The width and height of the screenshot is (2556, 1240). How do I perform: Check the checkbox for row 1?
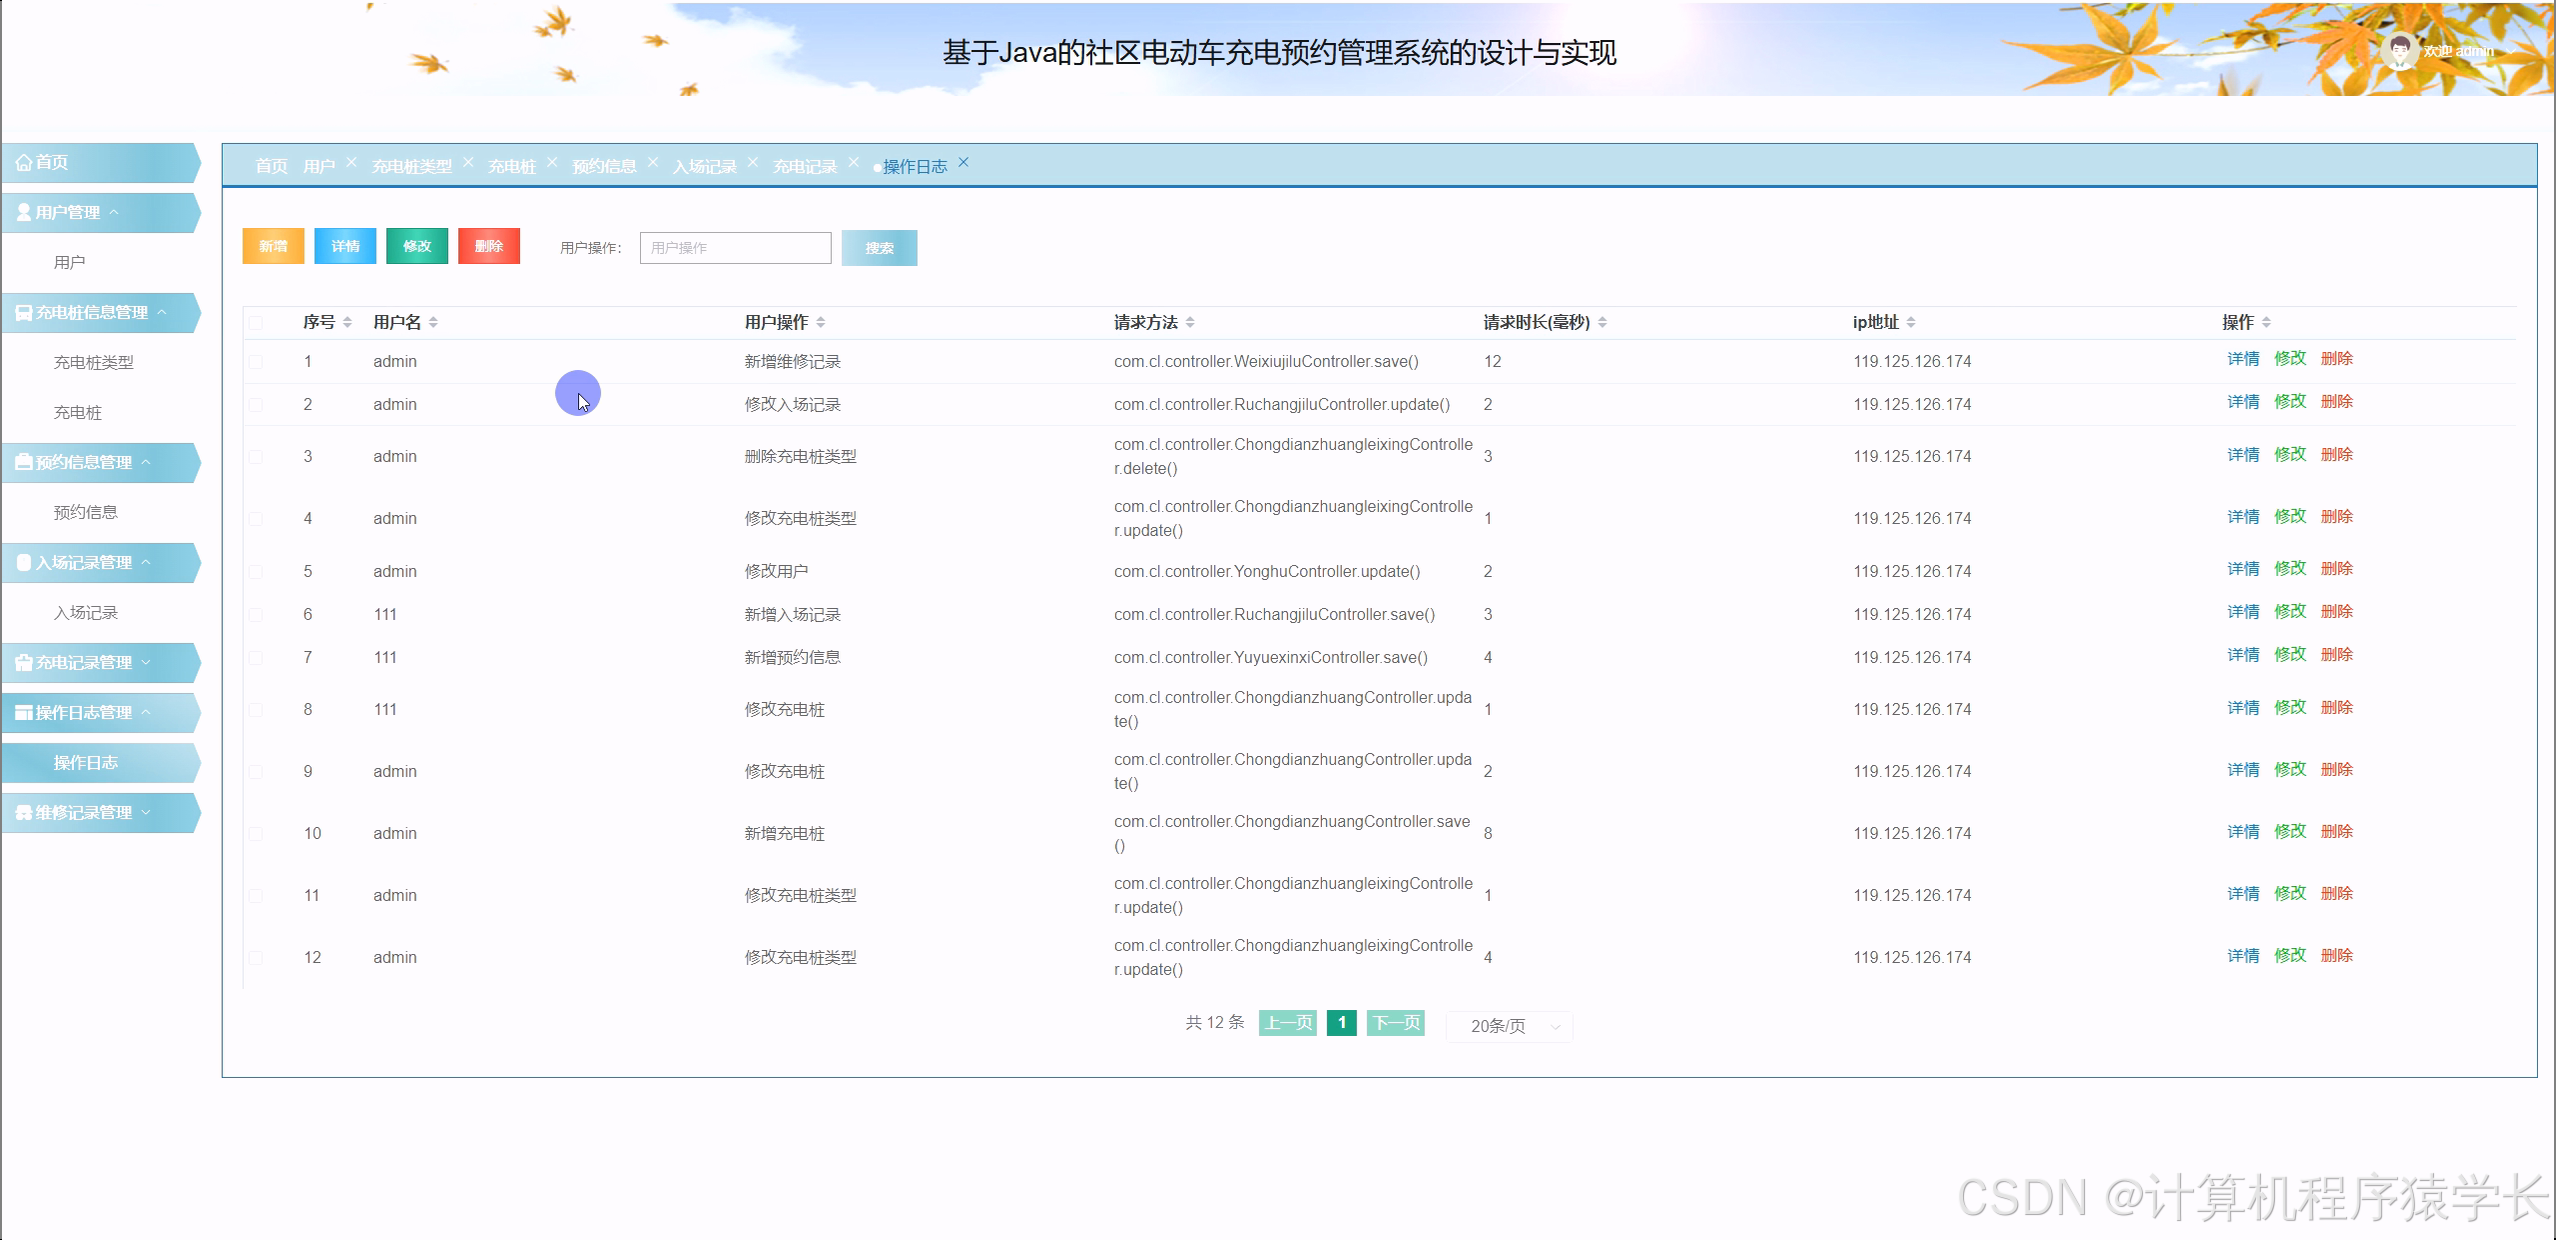(x=256, y=362)
